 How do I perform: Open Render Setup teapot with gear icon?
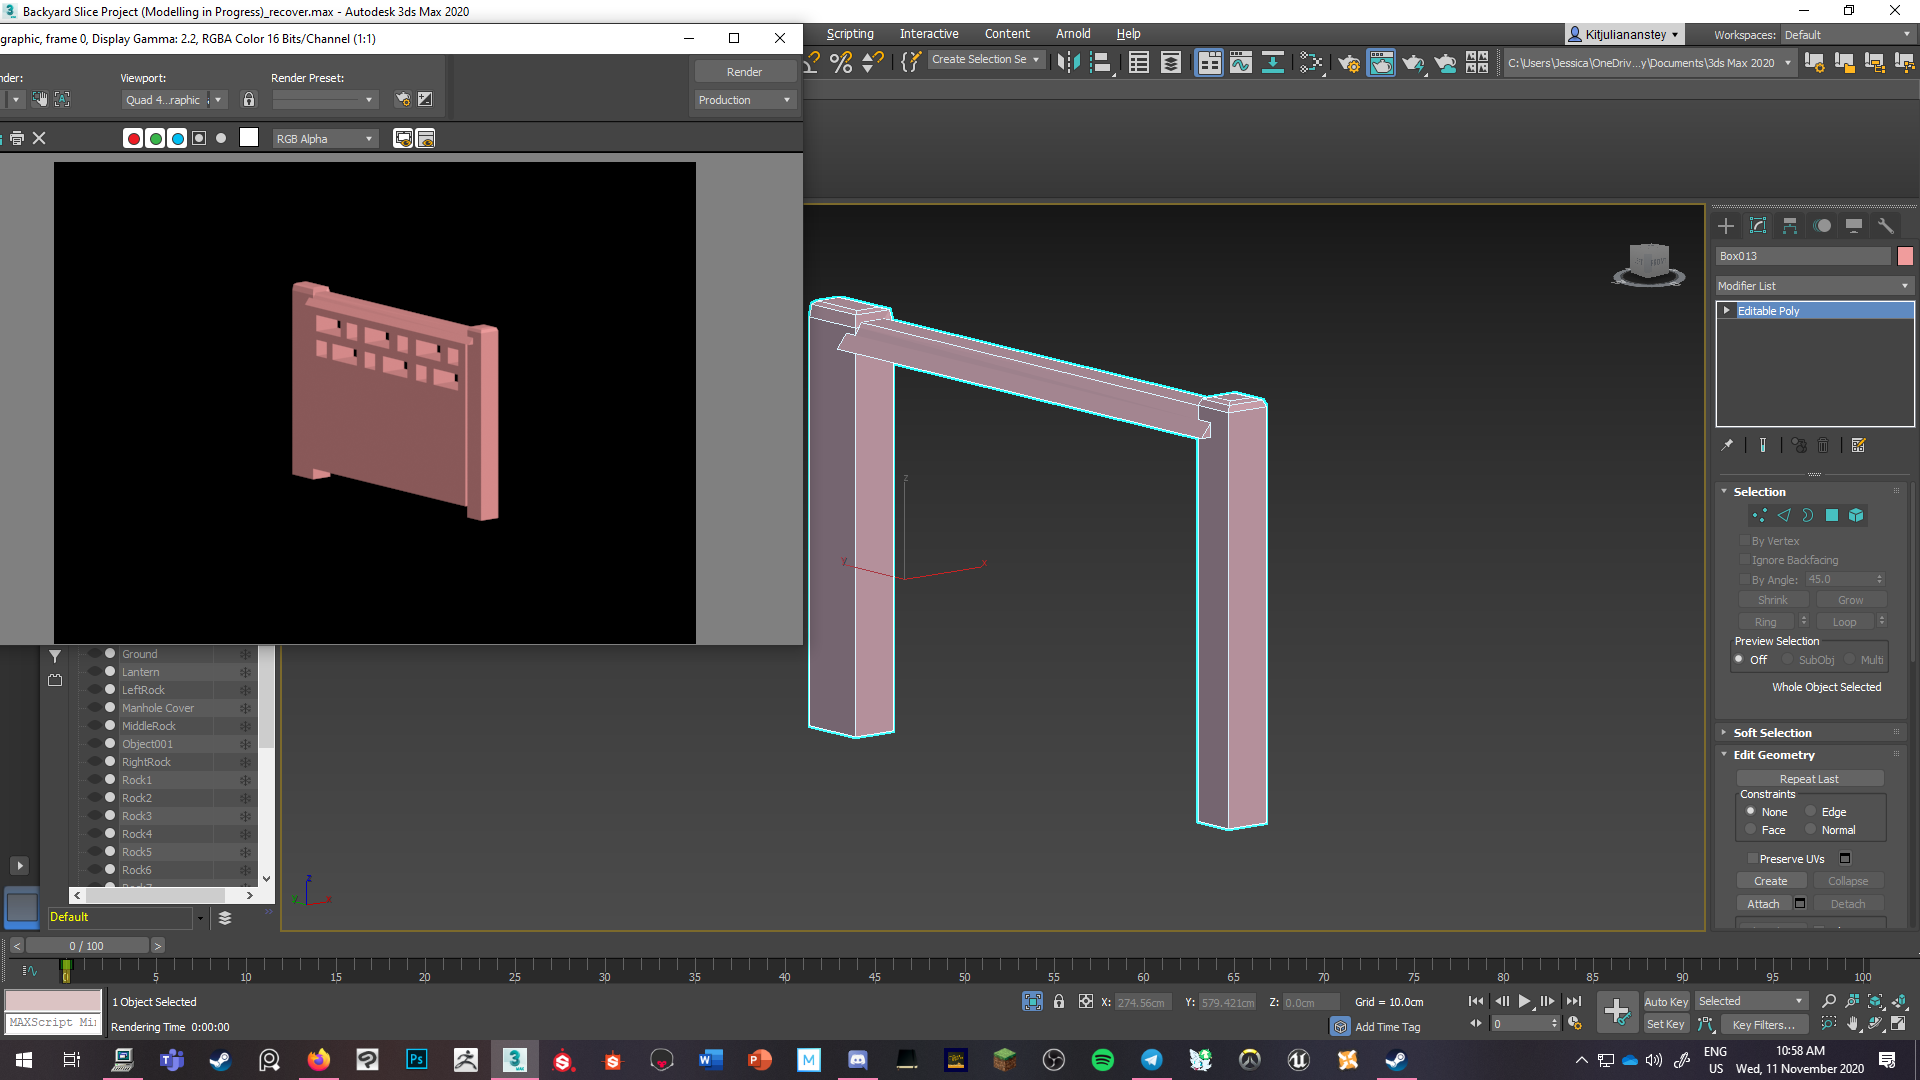click(1349, 62)
